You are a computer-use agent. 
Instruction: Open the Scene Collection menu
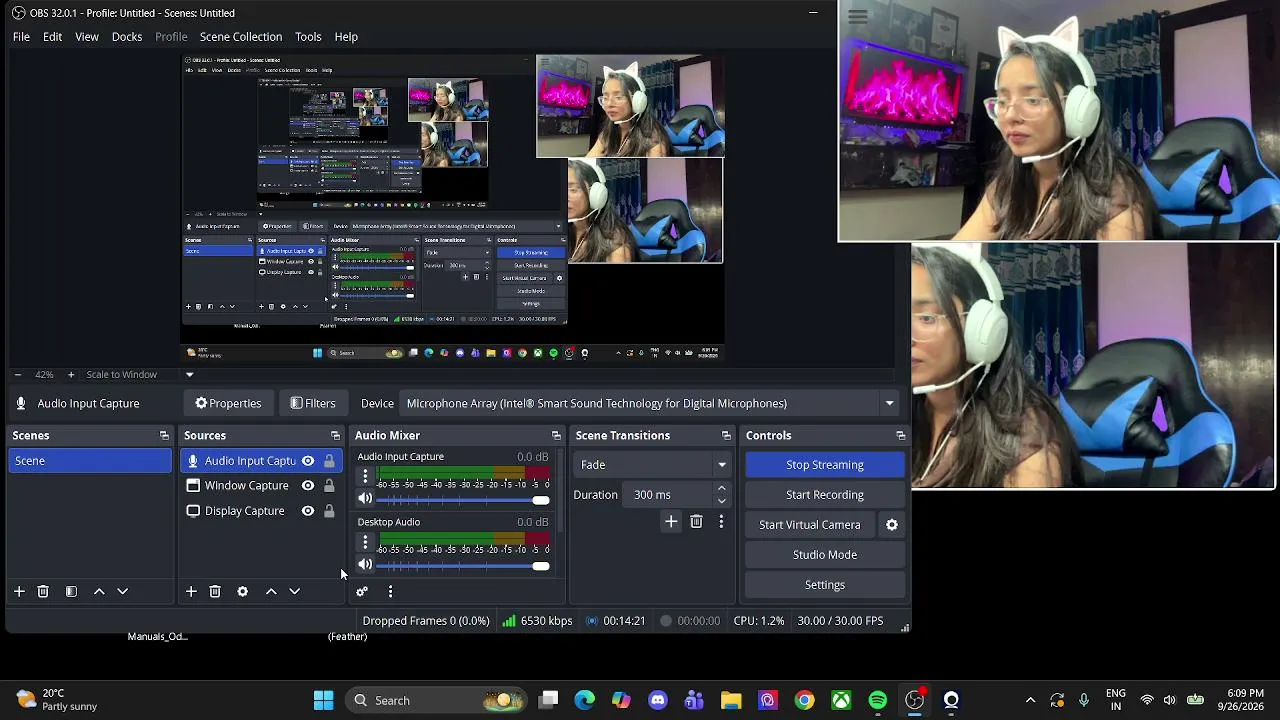point(241,37)
